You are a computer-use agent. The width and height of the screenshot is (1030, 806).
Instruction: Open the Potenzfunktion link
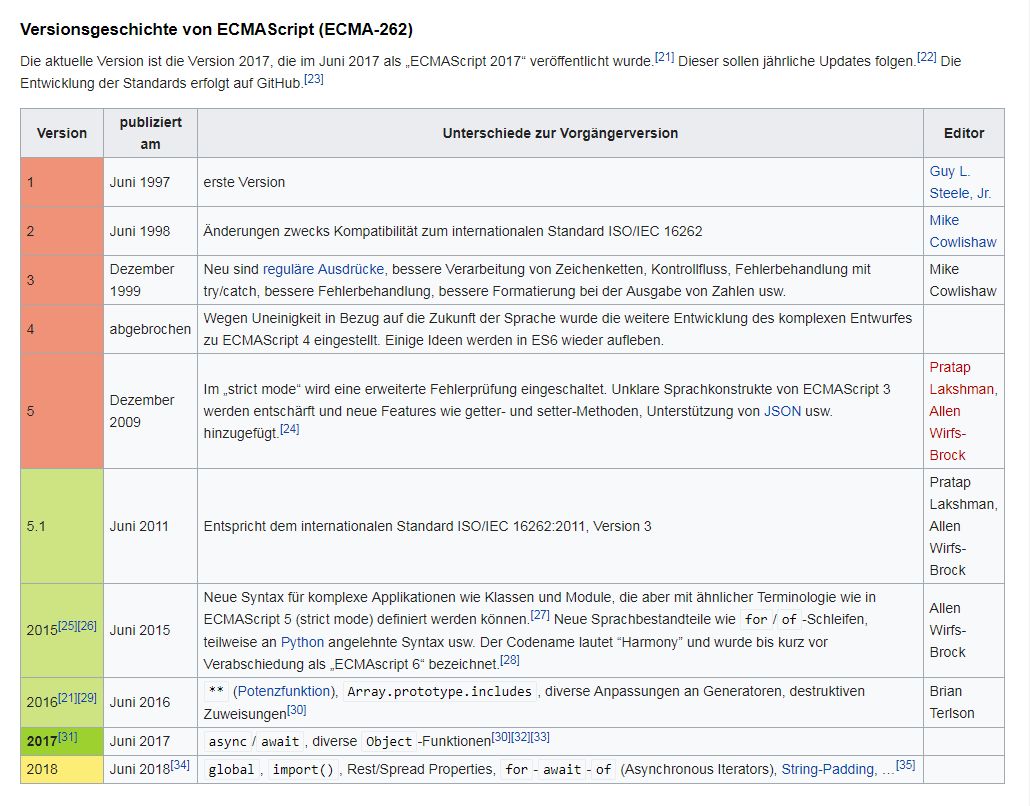(x=283, y=691)
